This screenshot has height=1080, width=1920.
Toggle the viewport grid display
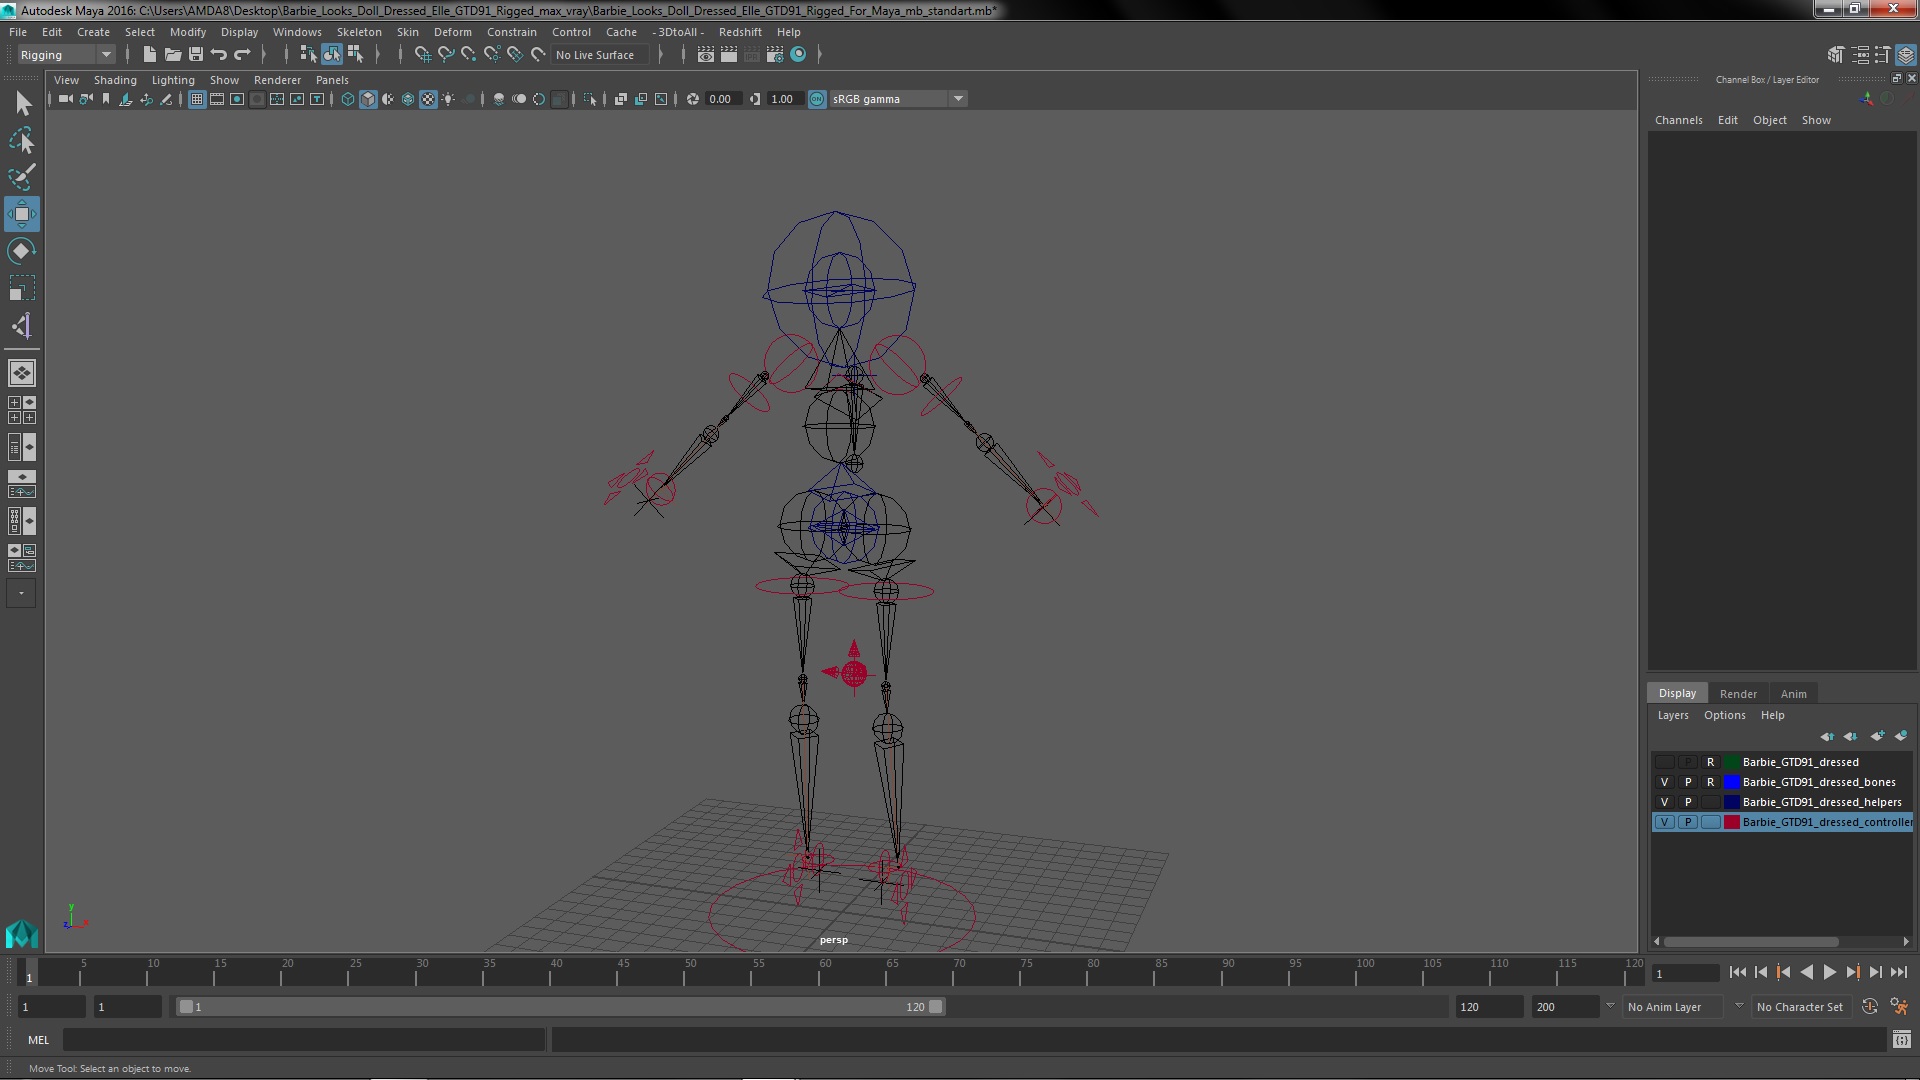coord(197,99)
